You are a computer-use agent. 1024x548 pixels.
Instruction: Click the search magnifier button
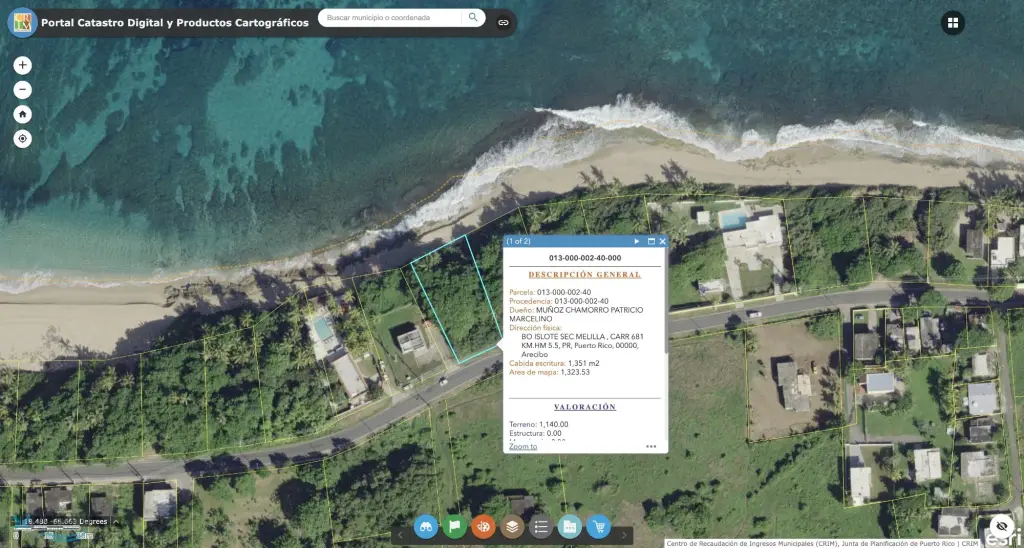[x=473, y=18]
